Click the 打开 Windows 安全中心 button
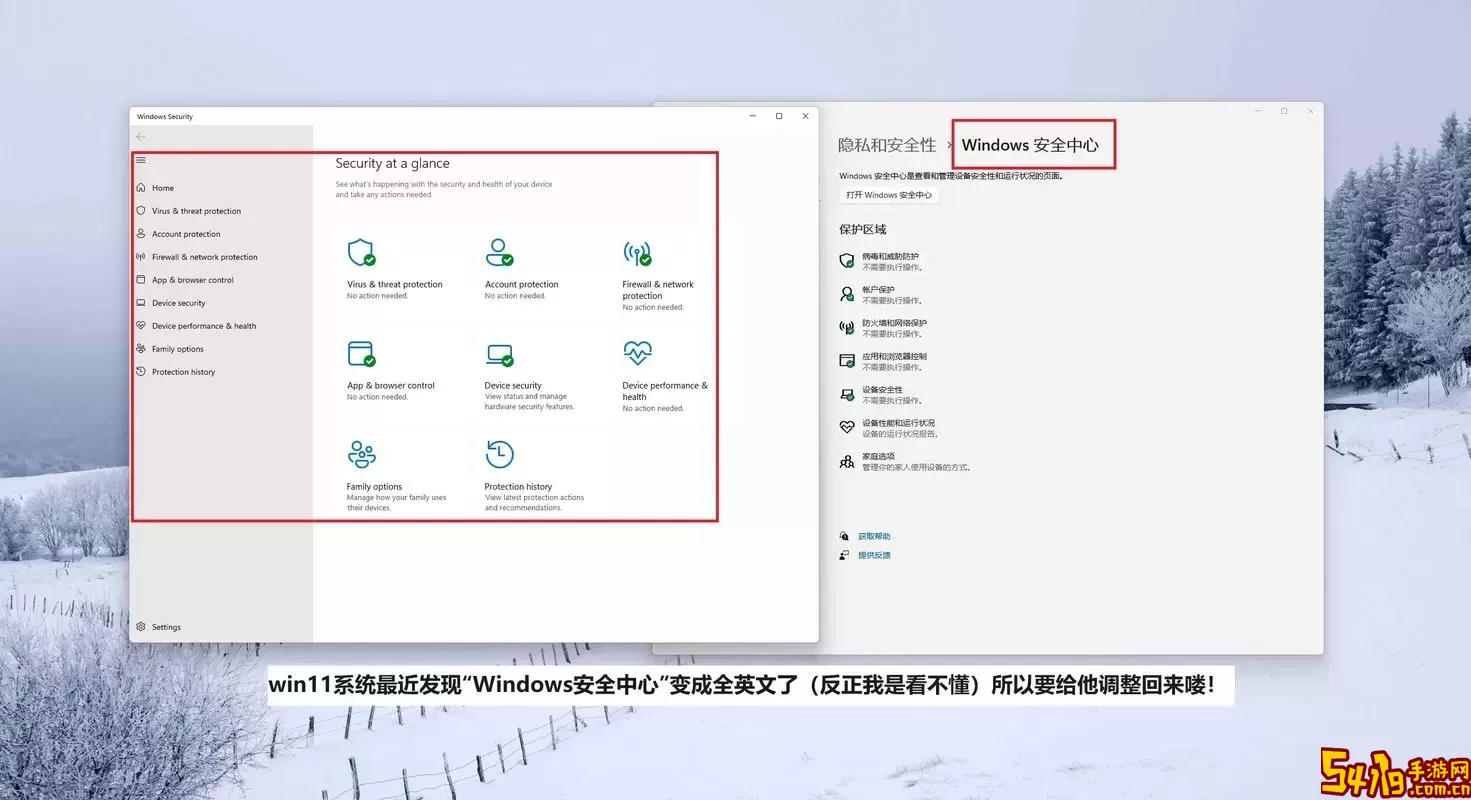Viewport: 1471px width, 800px height. 889,195
